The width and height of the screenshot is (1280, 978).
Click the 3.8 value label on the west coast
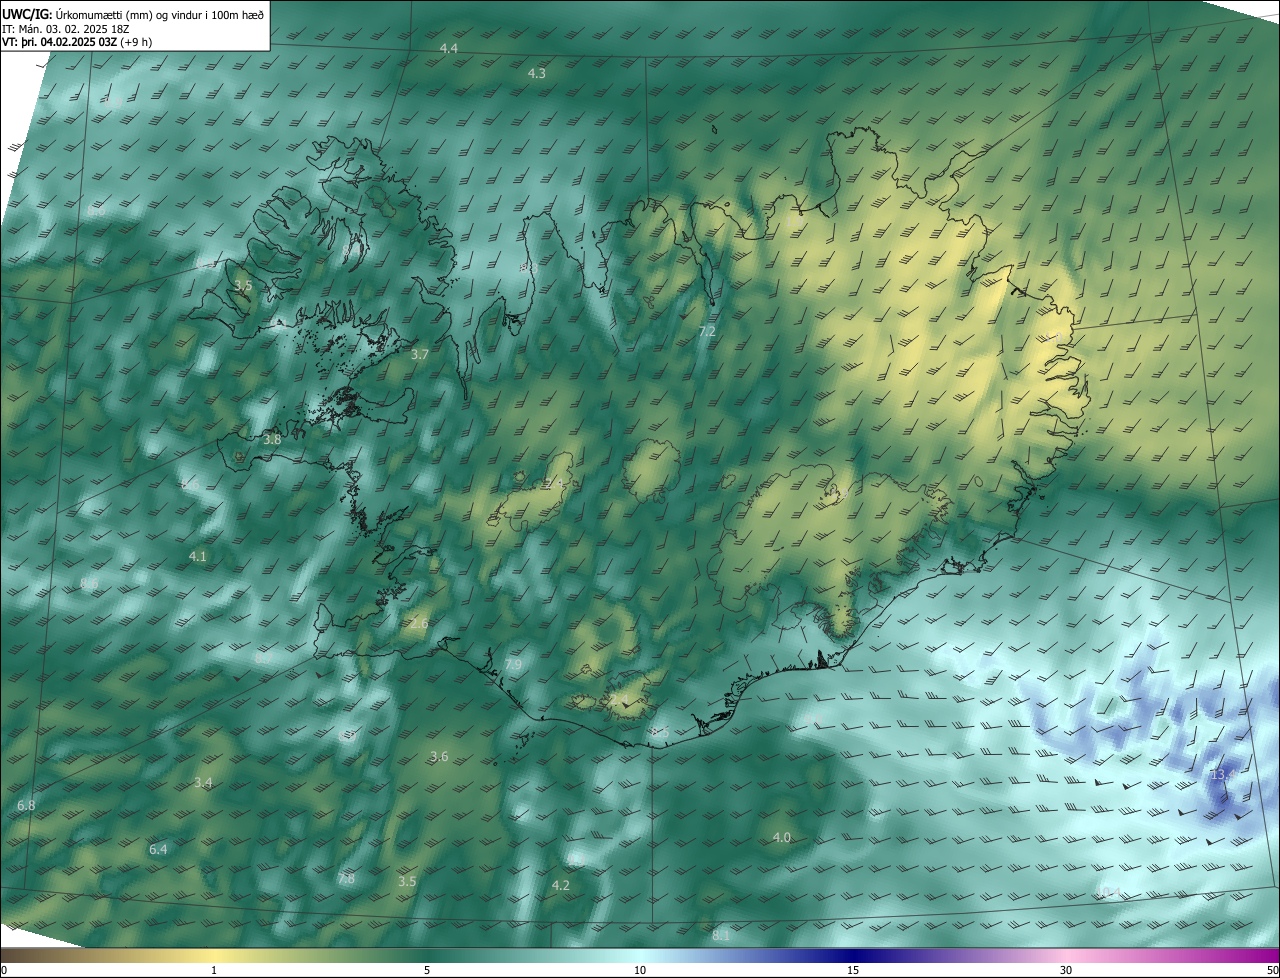[x=272, y=440]
